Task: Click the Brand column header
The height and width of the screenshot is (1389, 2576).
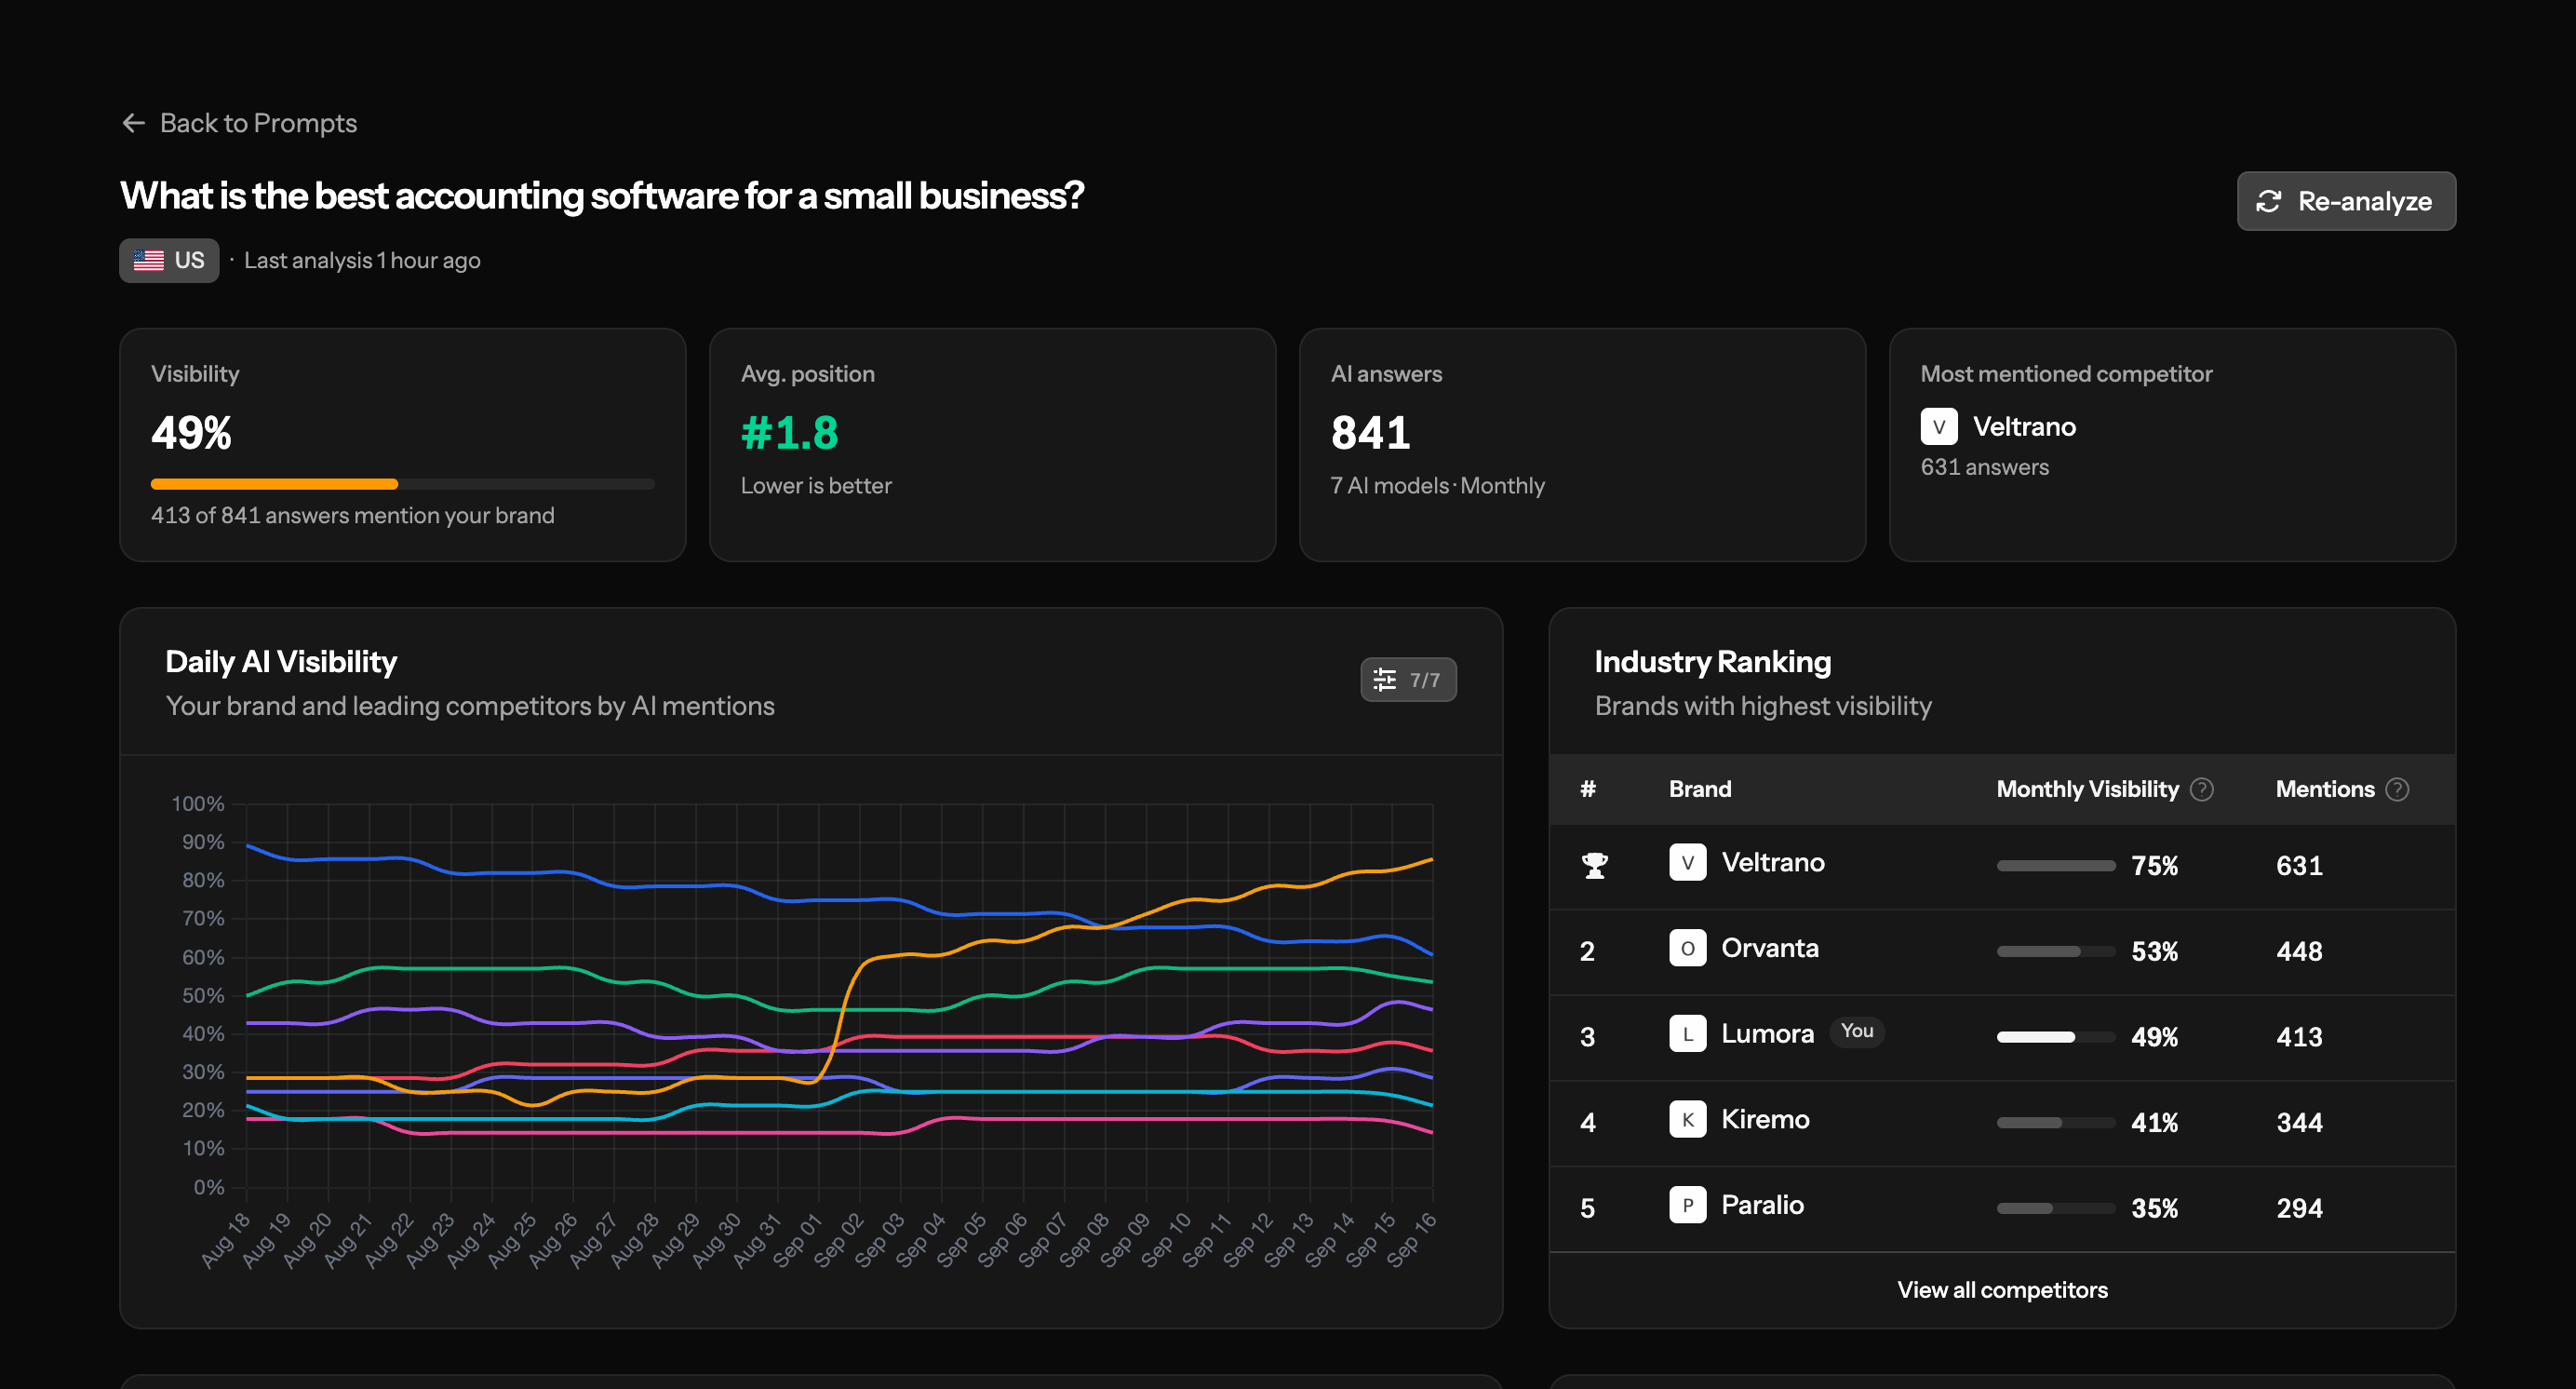Action: (1700, 789)
